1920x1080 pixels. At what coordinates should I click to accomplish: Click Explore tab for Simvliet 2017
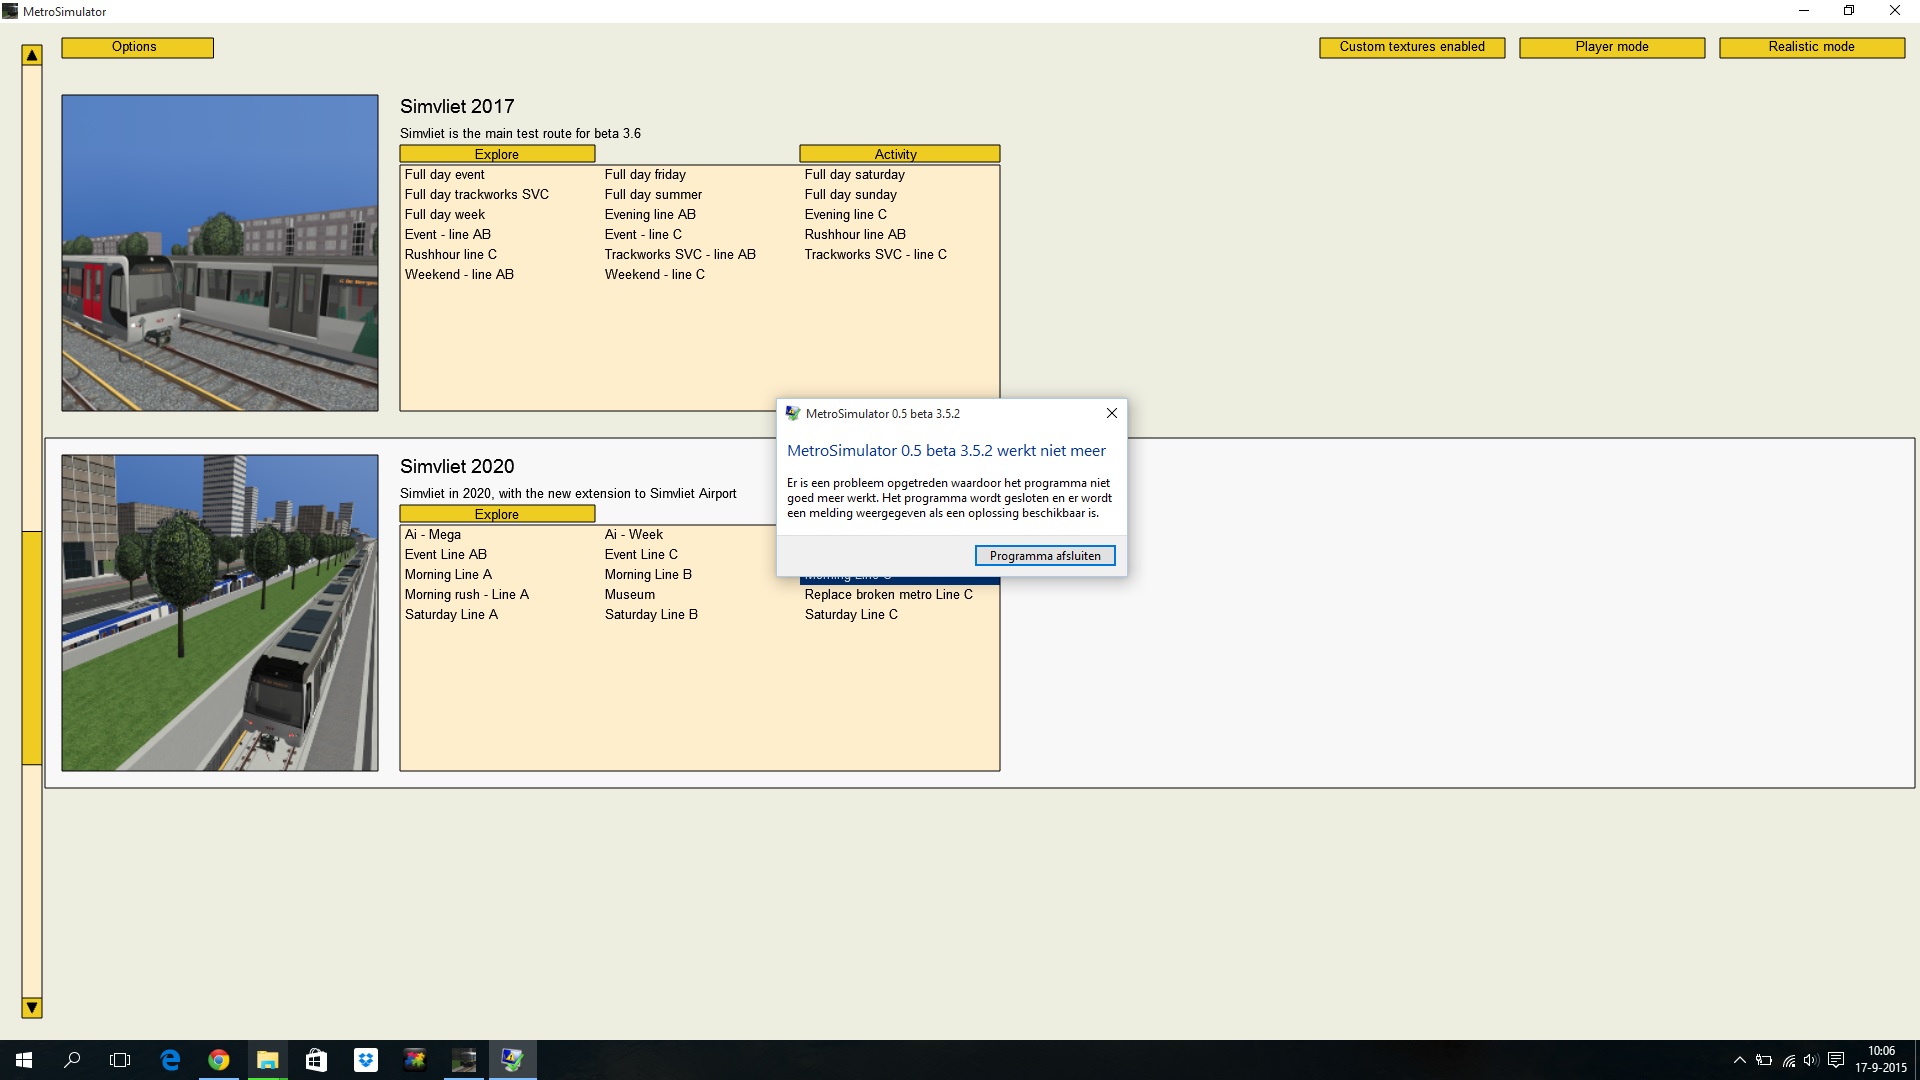click(497, 154)
